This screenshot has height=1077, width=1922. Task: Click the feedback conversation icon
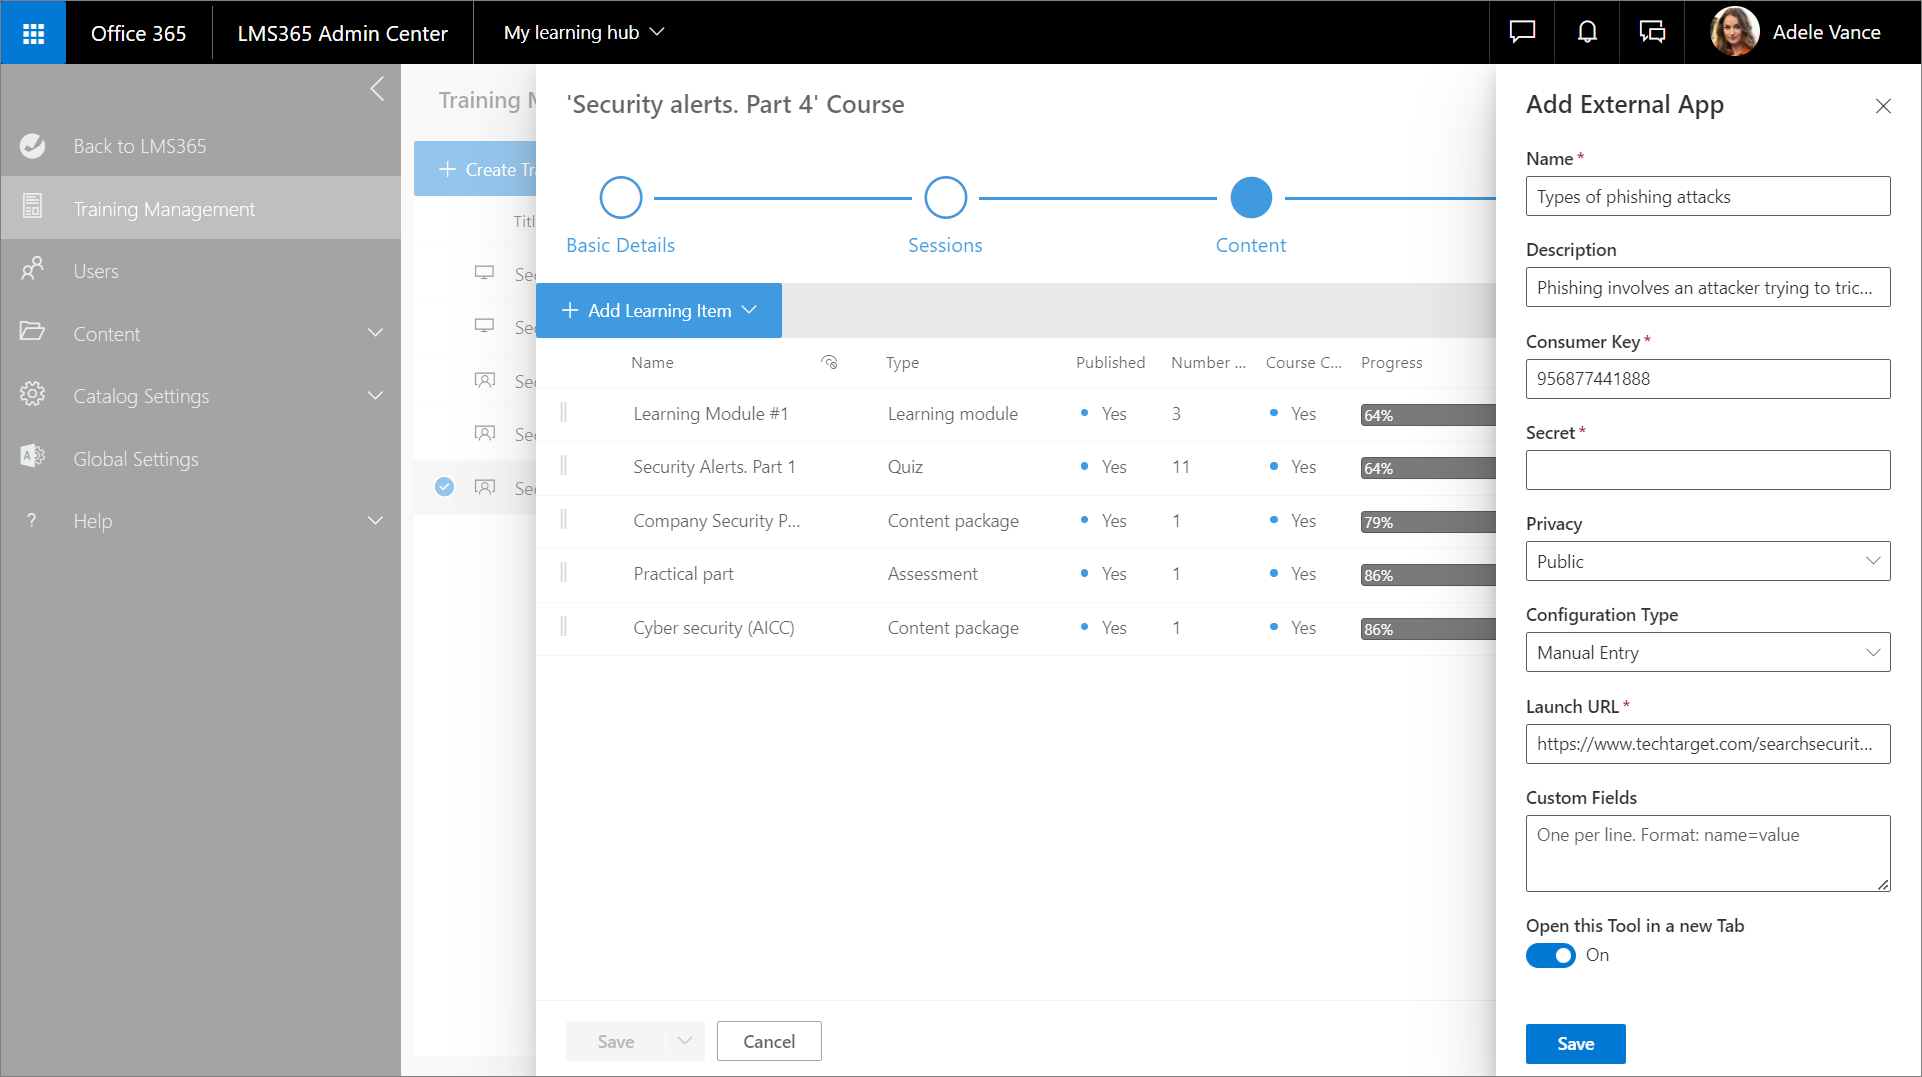point(1652,33)
